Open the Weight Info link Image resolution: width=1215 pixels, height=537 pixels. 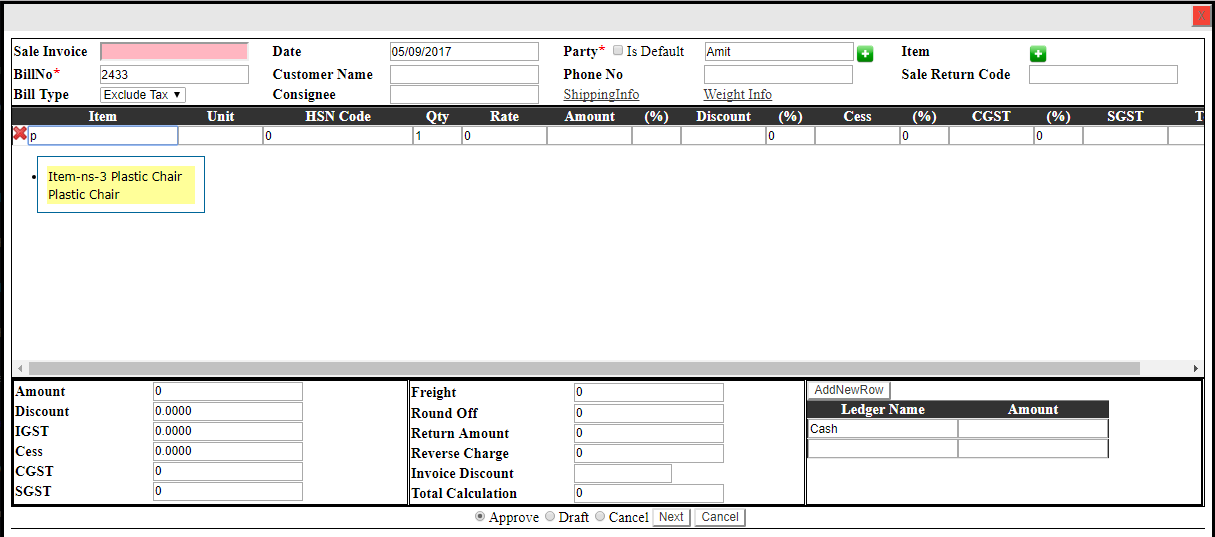737,95
